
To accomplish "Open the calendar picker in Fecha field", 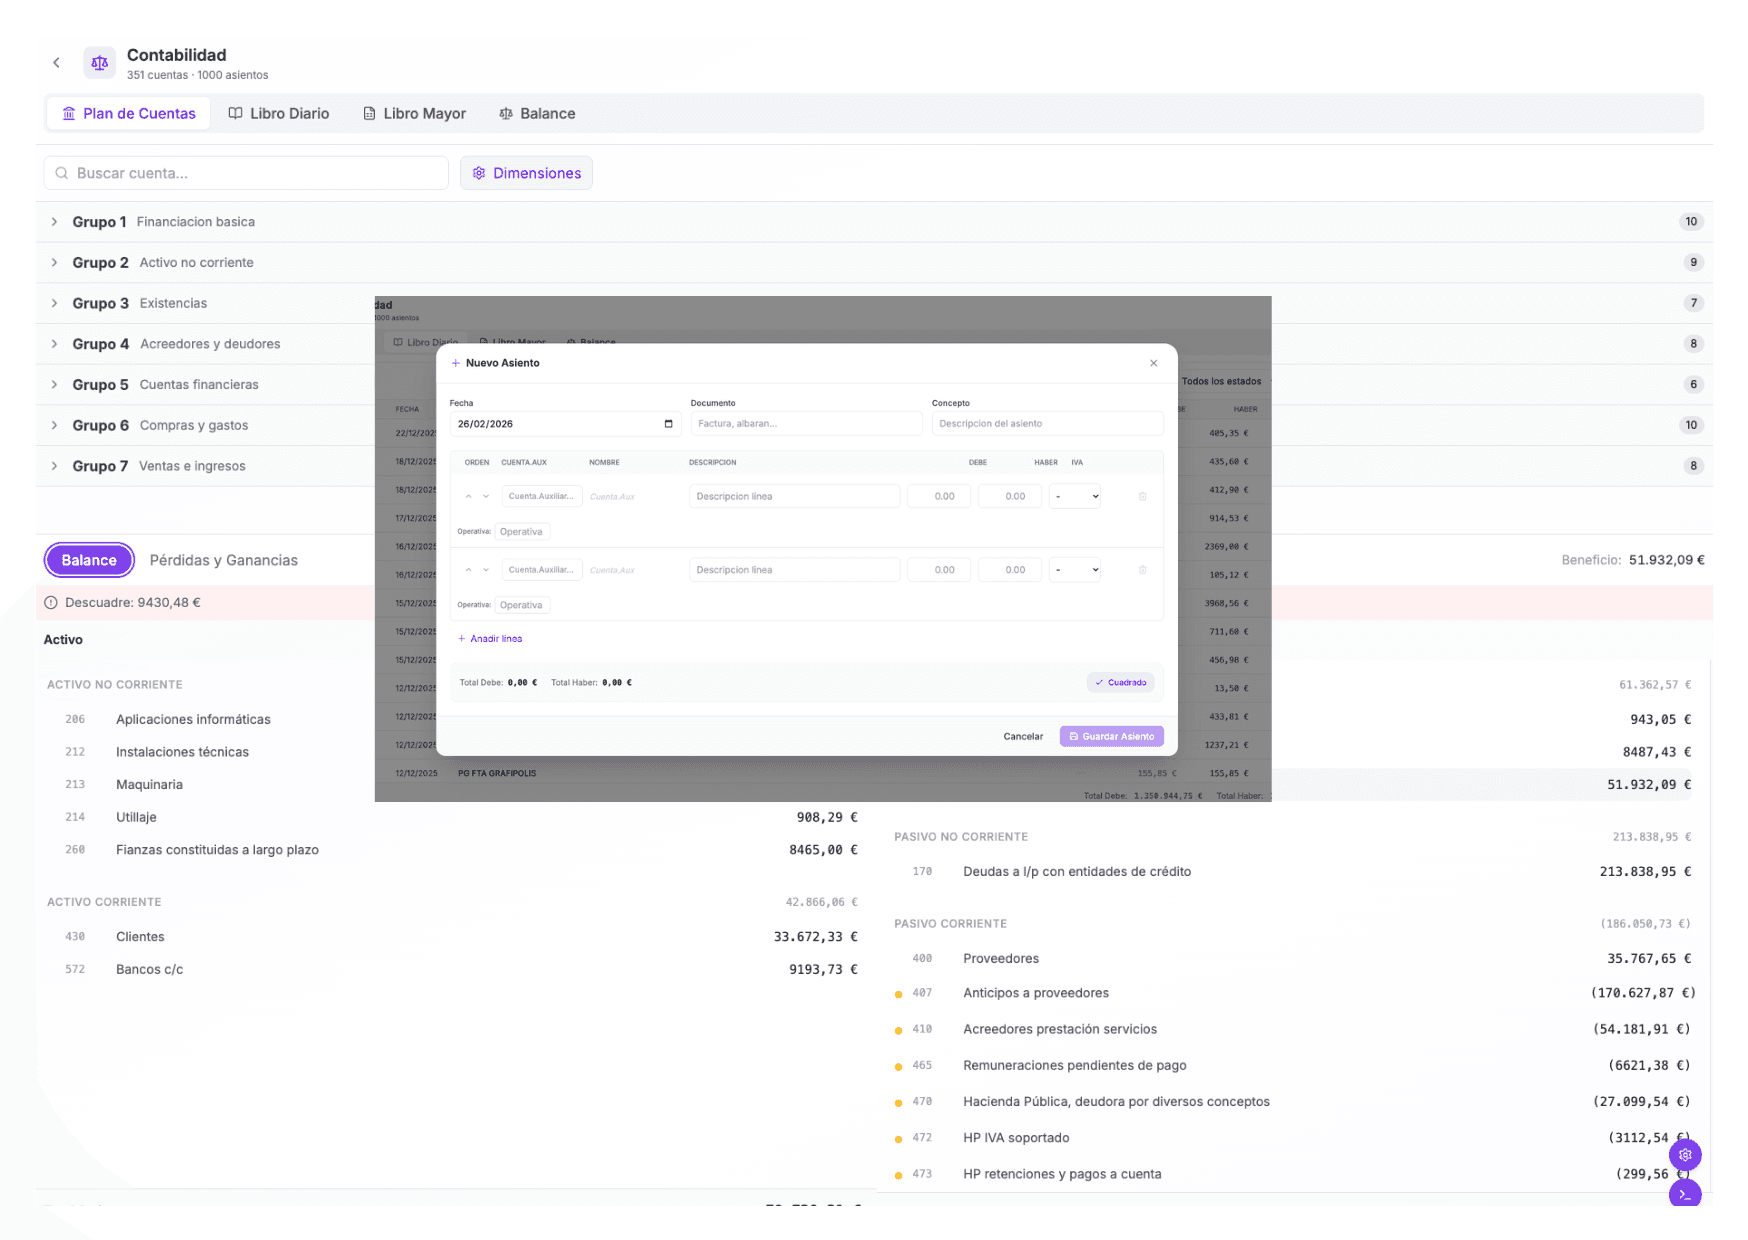I will click(668, 424).
